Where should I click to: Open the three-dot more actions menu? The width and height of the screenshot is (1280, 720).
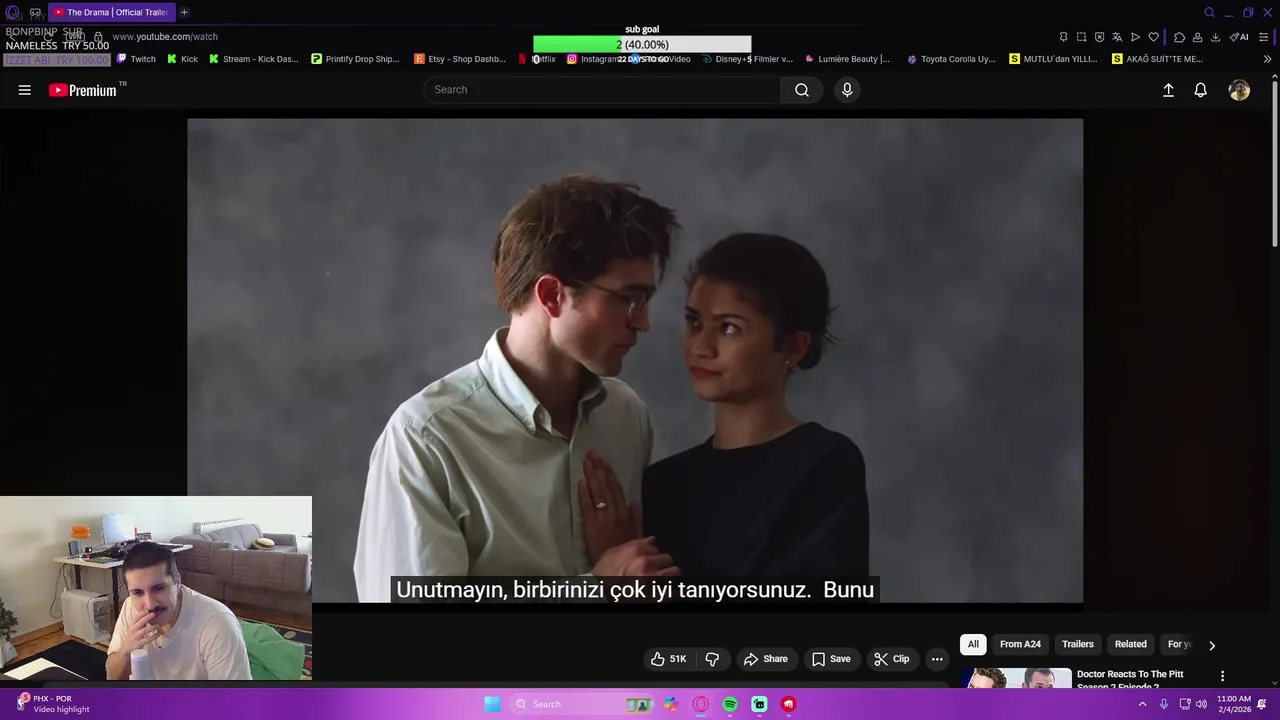click(937, 659)
